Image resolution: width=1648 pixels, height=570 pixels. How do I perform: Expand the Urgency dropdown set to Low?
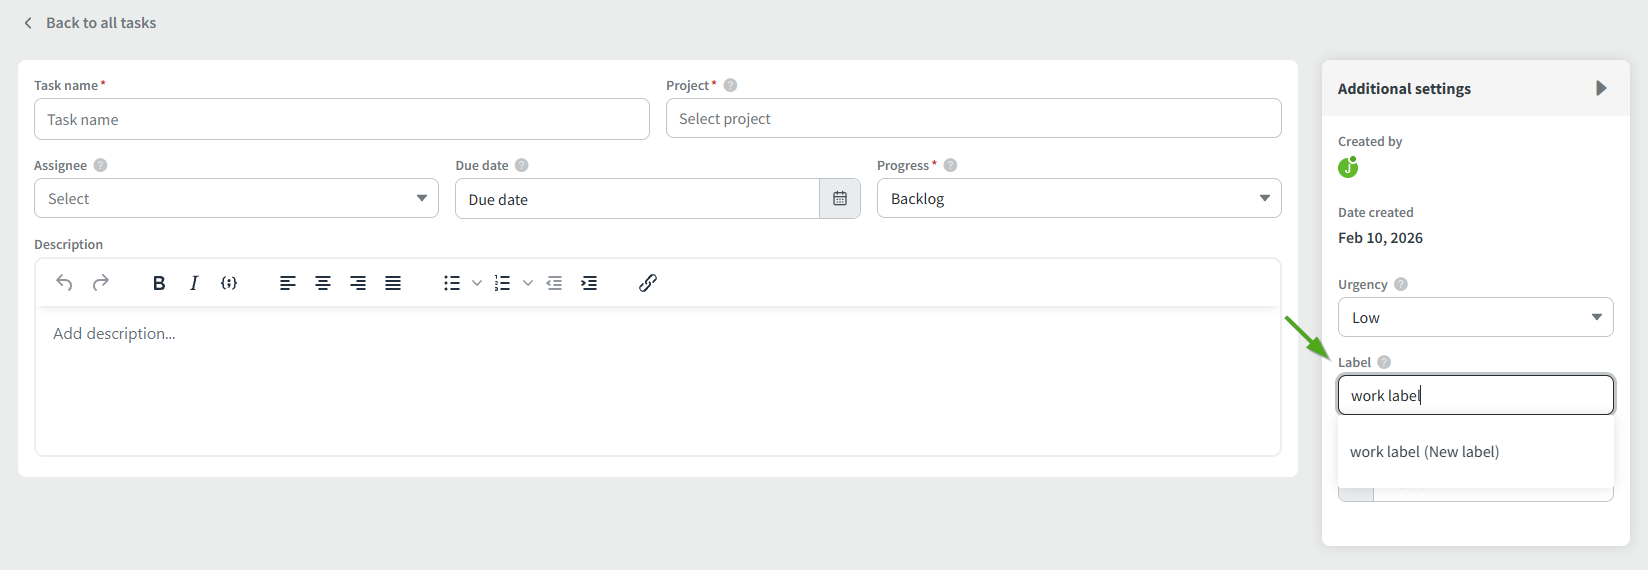1475,318
